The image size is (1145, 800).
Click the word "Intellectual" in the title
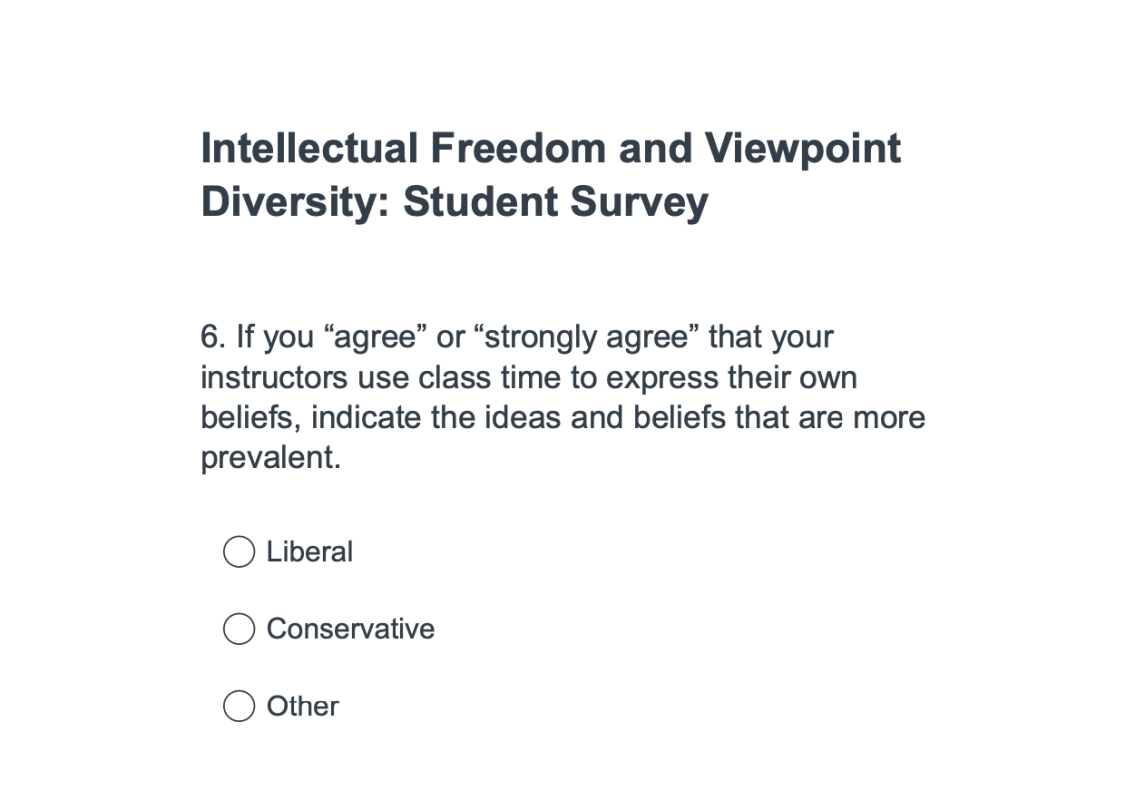310,148
